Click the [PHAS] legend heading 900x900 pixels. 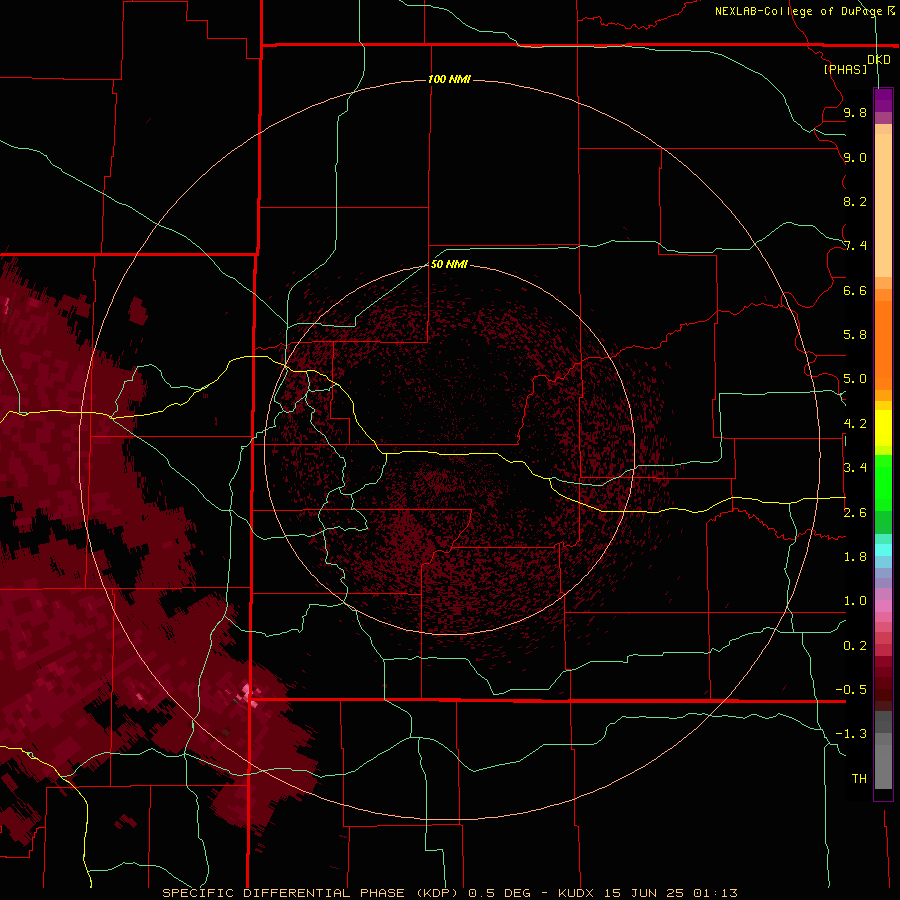[845, 69]
